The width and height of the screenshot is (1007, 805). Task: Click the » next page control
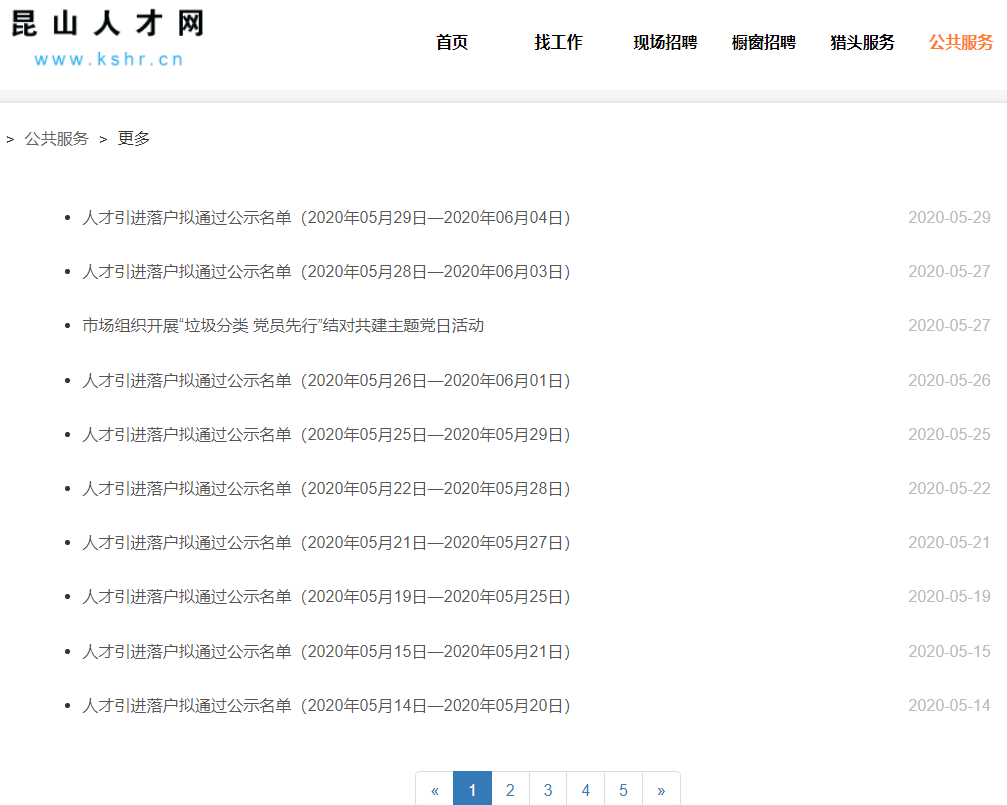[660, 789]
